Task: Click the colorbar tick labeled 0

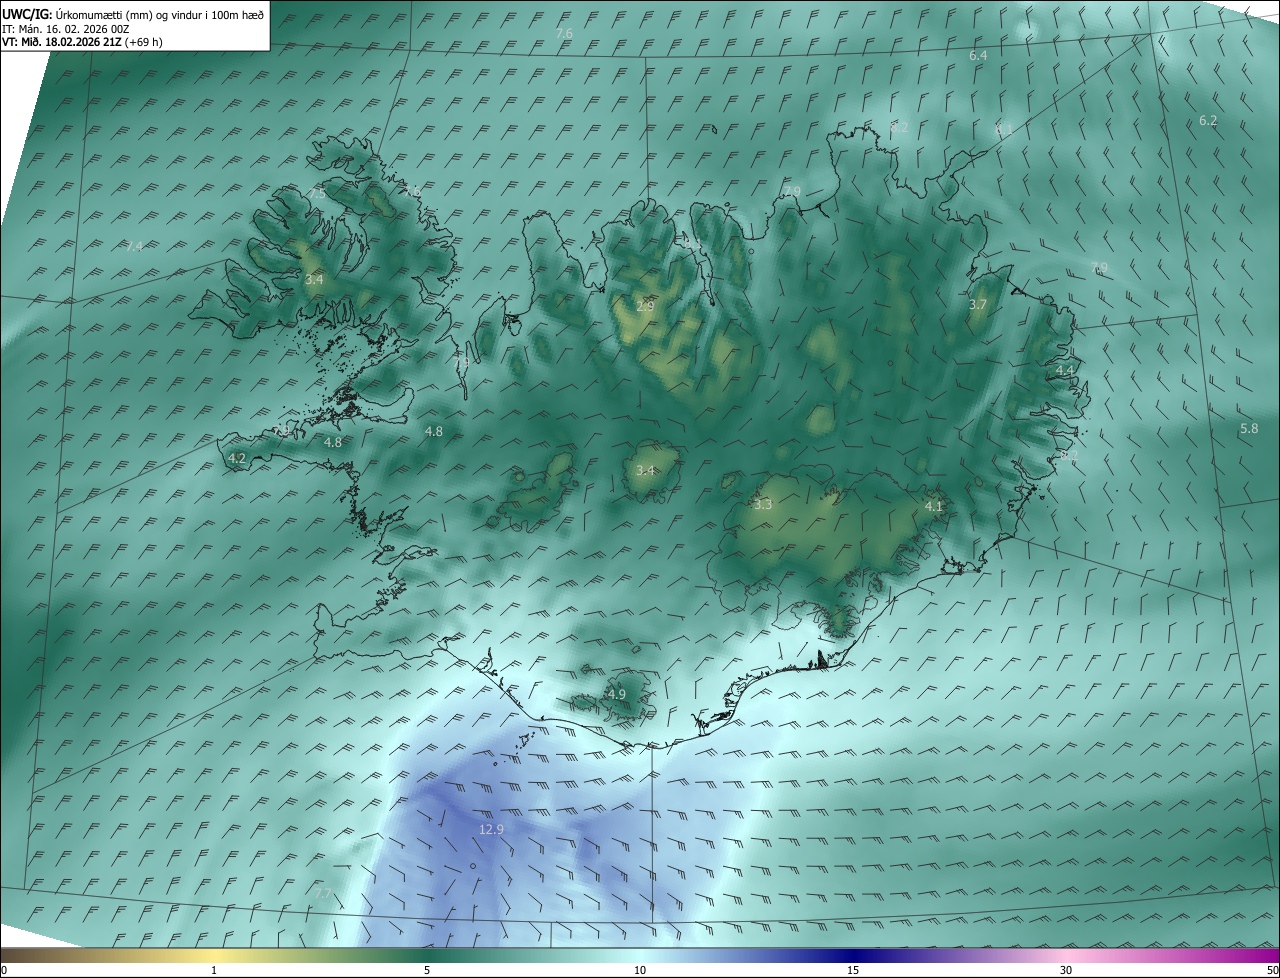Action: coord(4,970)
